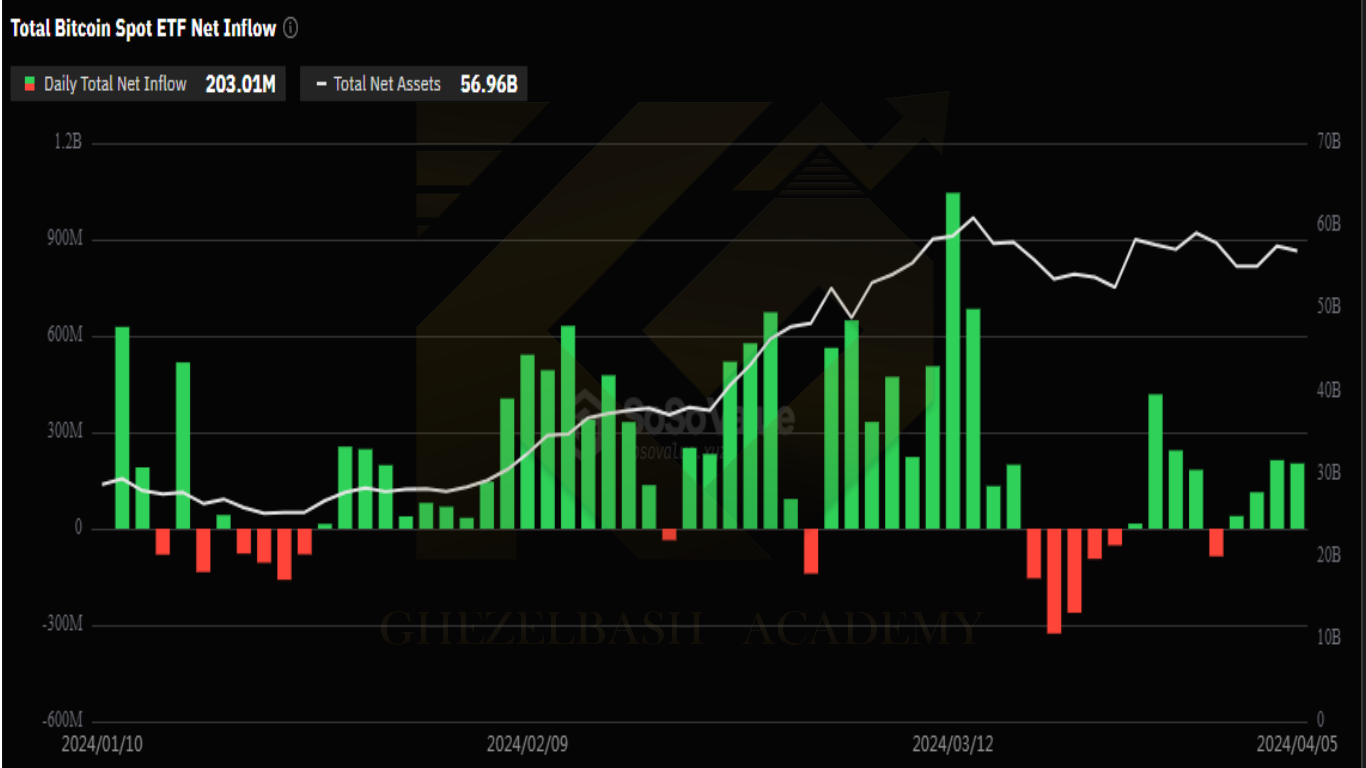Click the white line Total Net Assets marker
Viewport: 1366px width, 768px height.
(321, 85)
